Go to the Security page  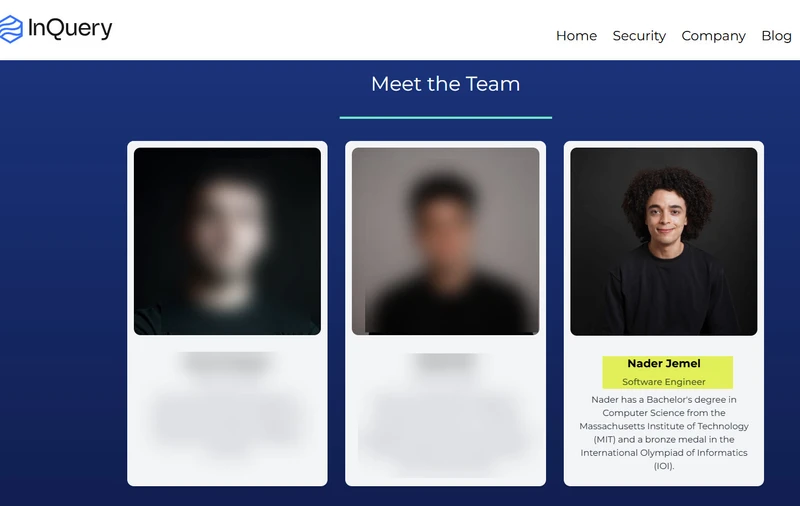[x=639, y=36]
